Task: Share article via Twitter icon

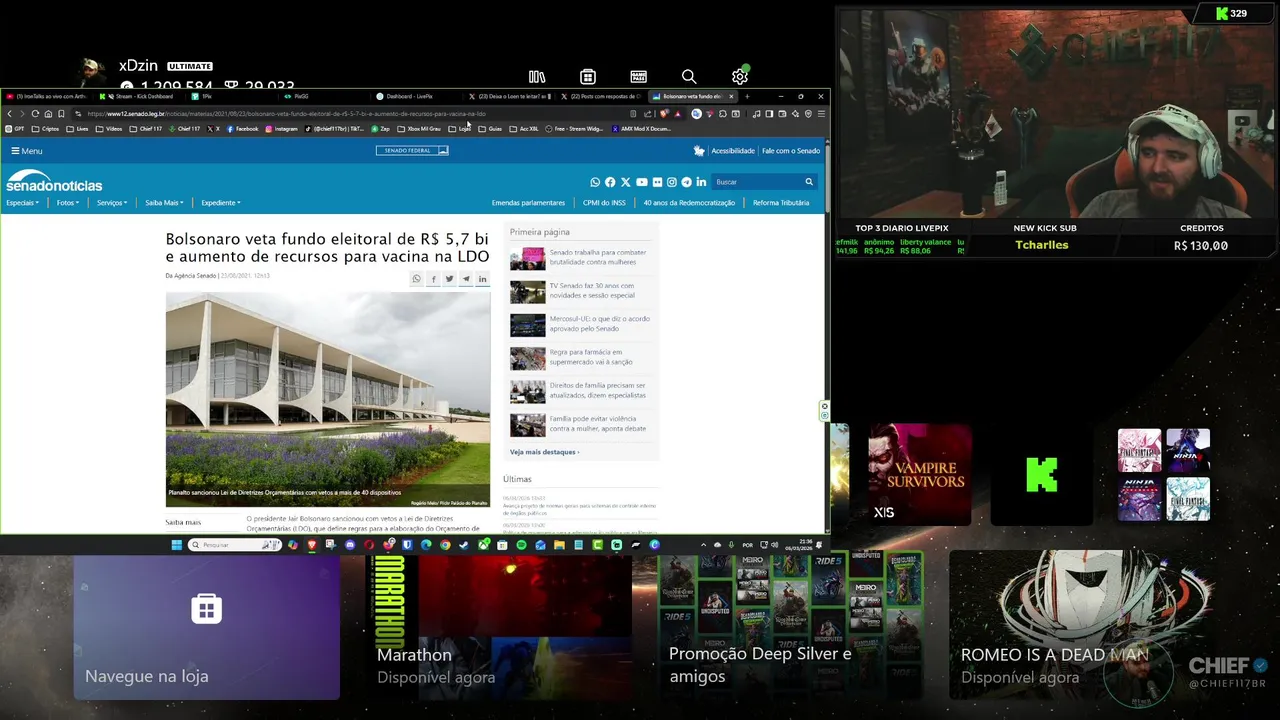Action: click(x=449, y=279)
